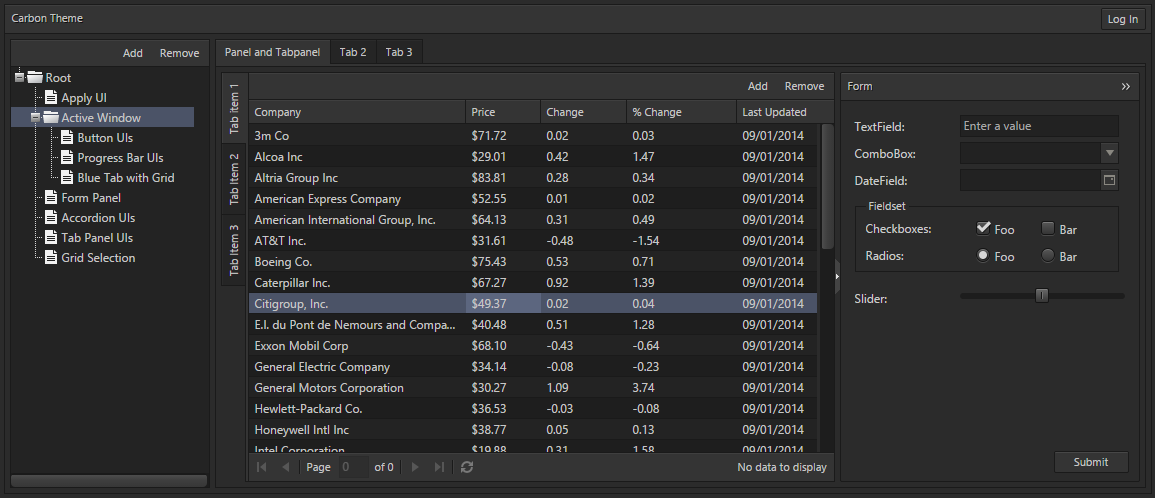The height and width of the screenshot is (498, 1155).
Task: Open the ComboBox dropdown arrow
Action: tap(1109, 152)
